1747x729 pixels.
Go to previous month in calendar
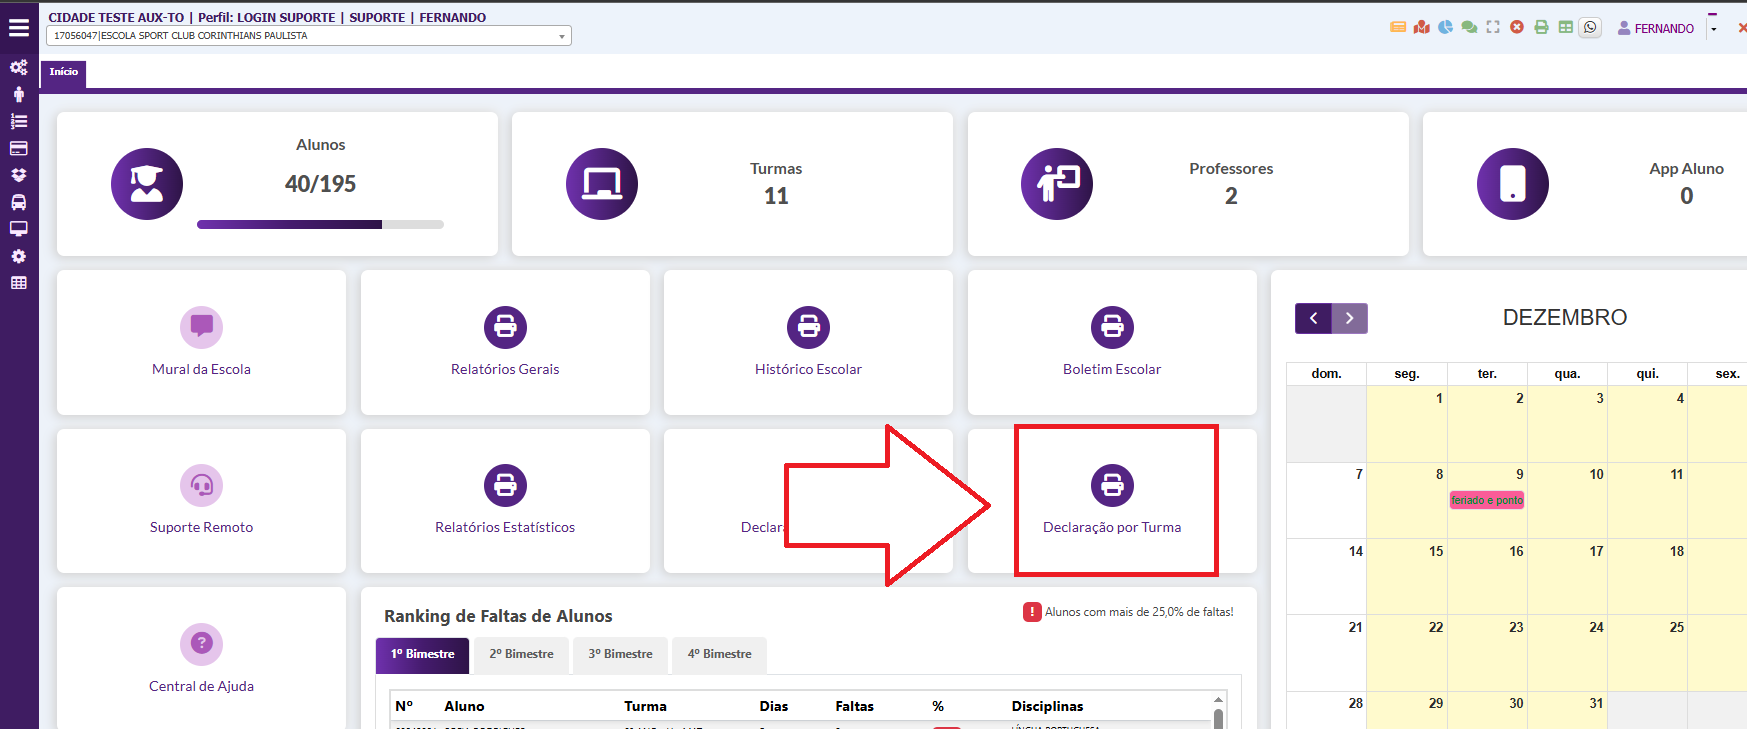pos(1313,318)
